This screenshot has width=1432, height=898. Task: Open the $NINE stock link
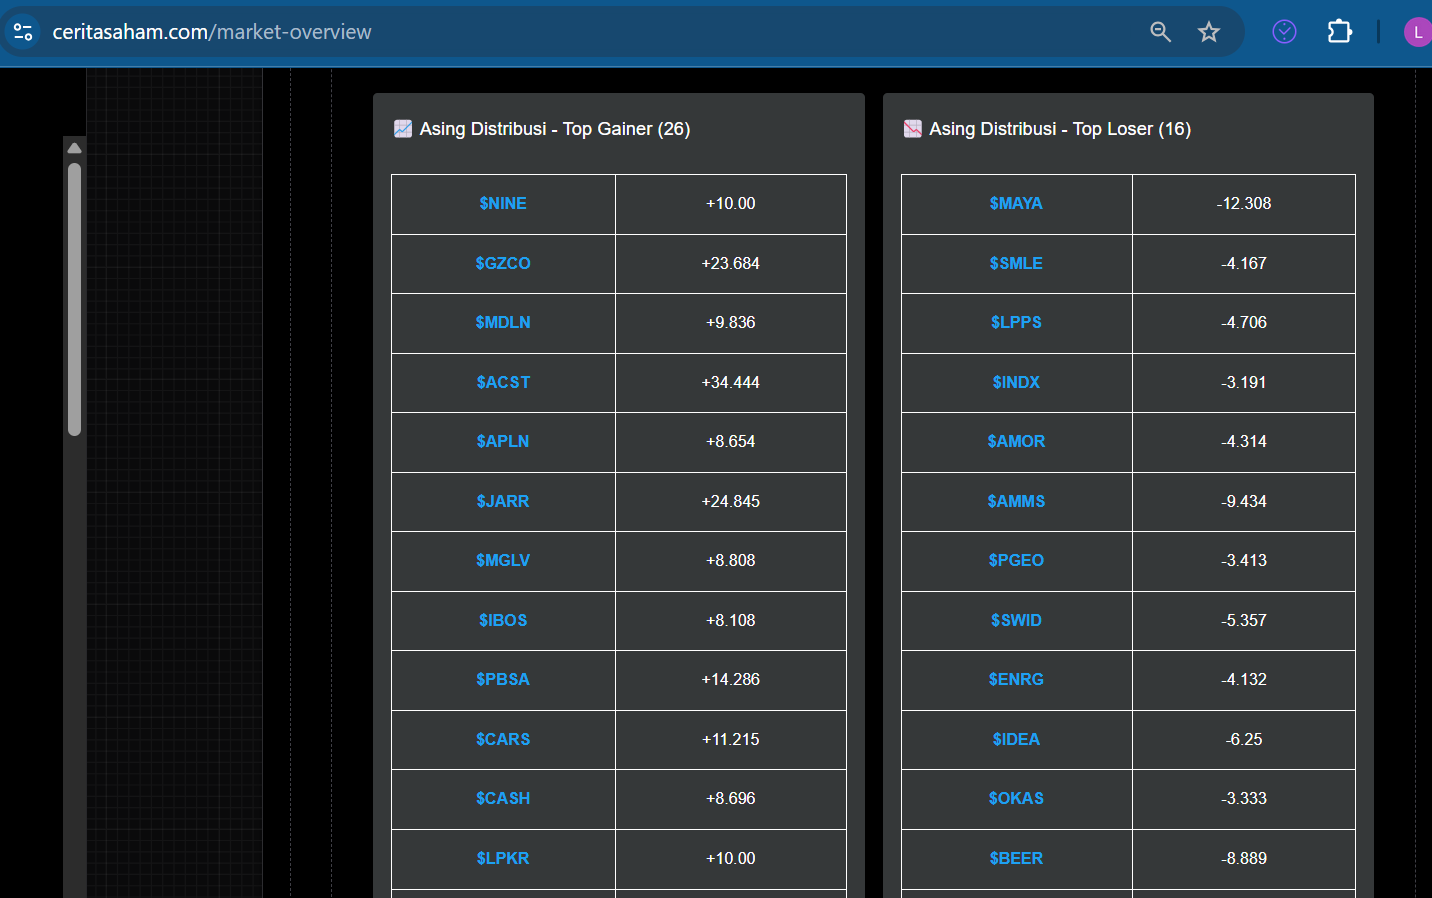point(503,204)
